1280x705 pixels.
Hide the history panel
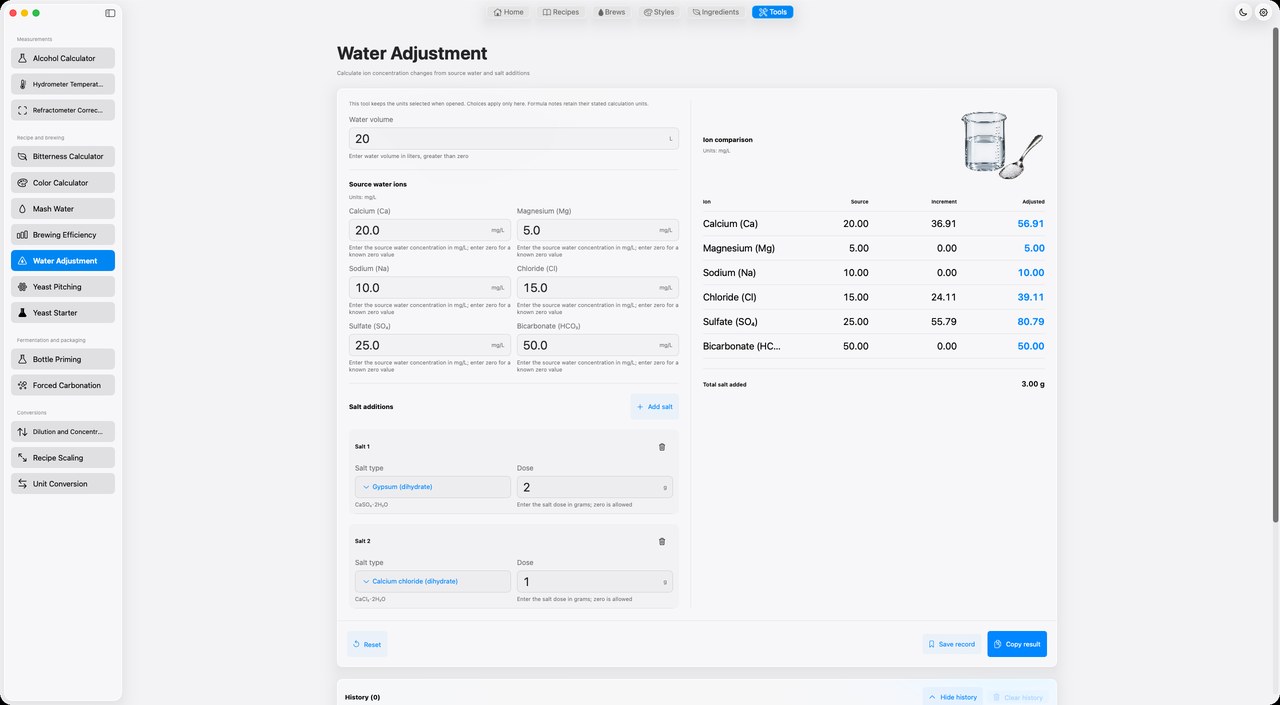(952, 697)
